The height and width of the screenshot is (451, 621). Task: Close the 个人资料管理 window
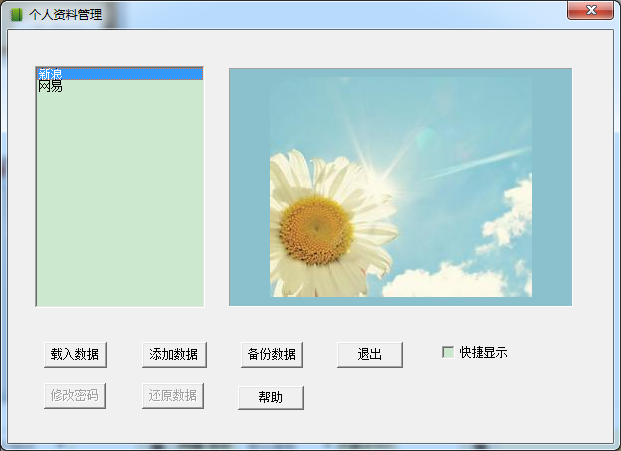591,10
